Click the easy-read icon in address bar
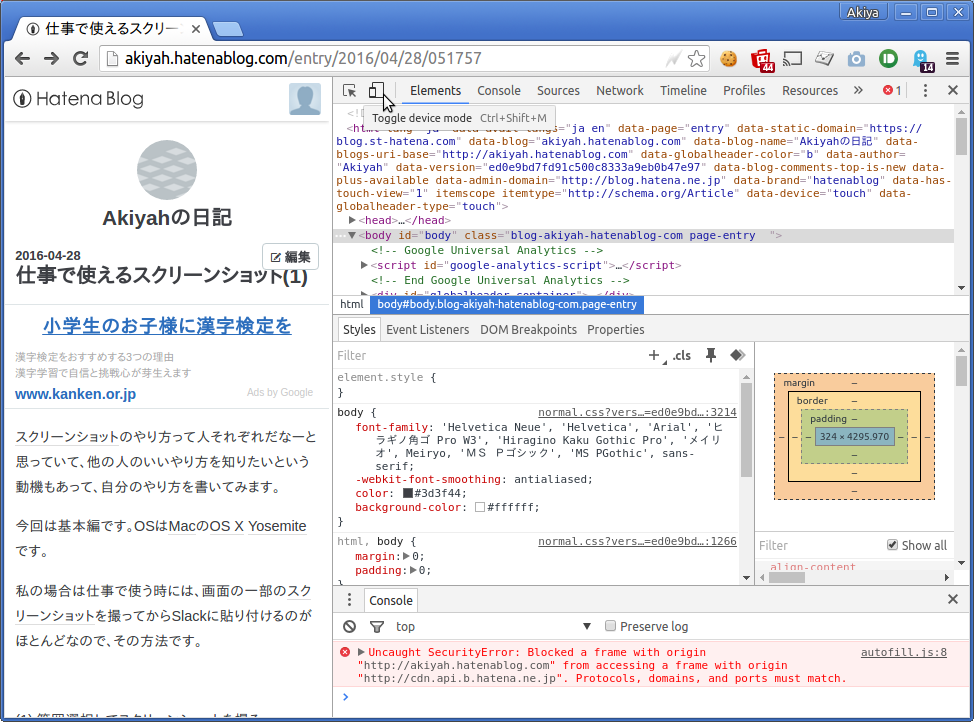 click(x=673, y=58)
